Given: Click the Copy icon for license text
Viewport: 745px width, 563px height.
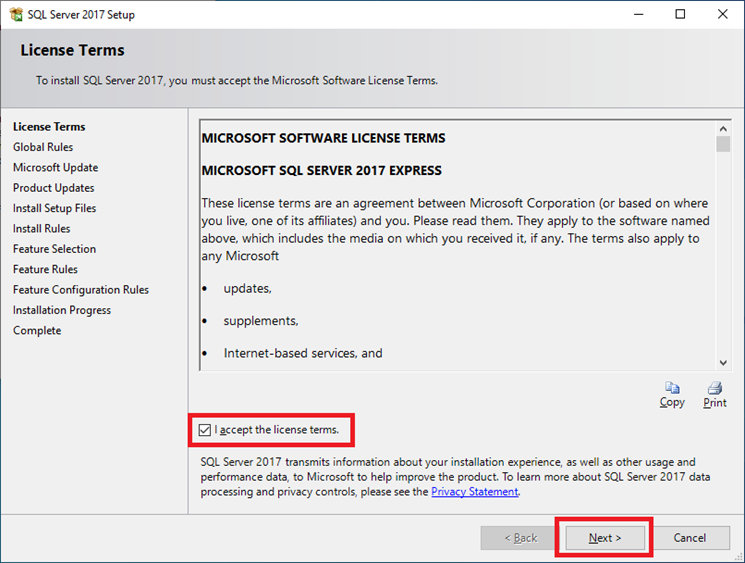Looking at the screenshot, I should pyautogui.click(x=672, y=388).
